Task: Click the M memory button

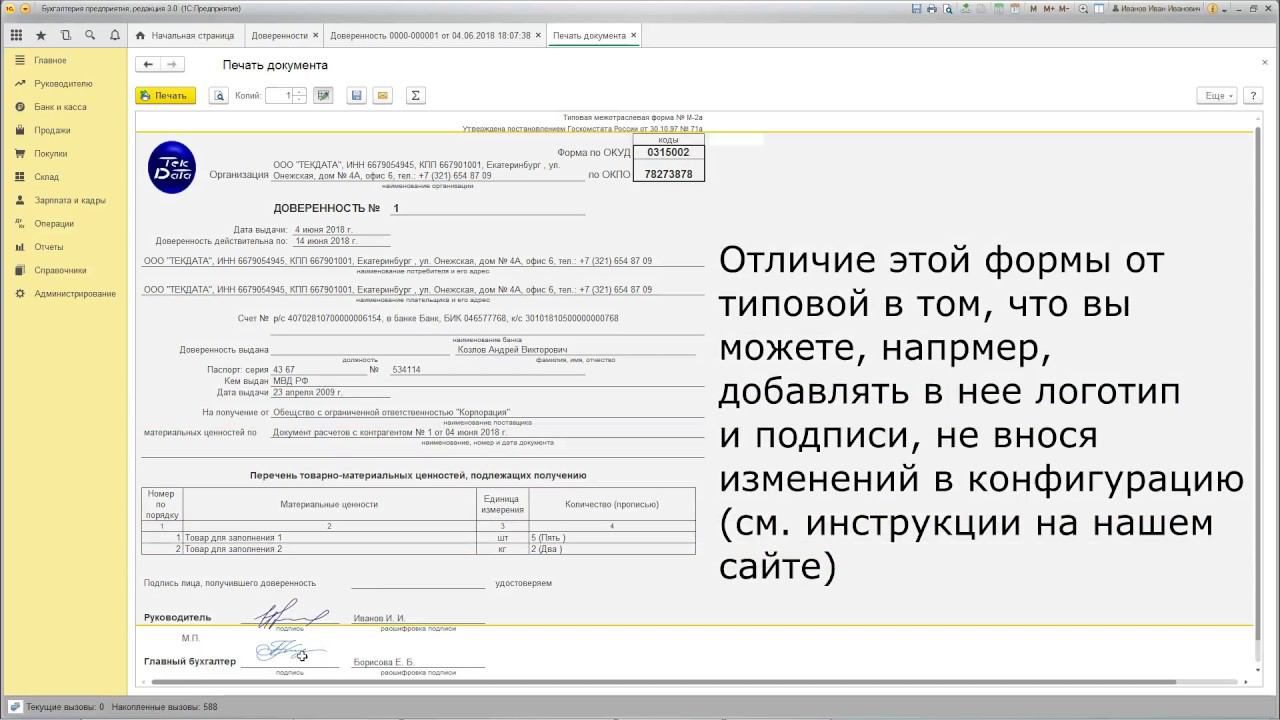Action: (x=1034, y=8)
